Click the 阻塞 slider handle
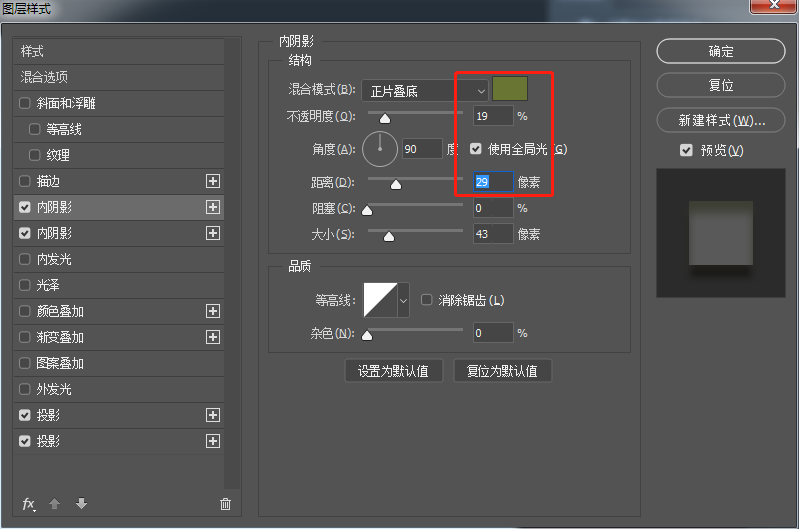799x529 pixels. click(x=367, y=210)
